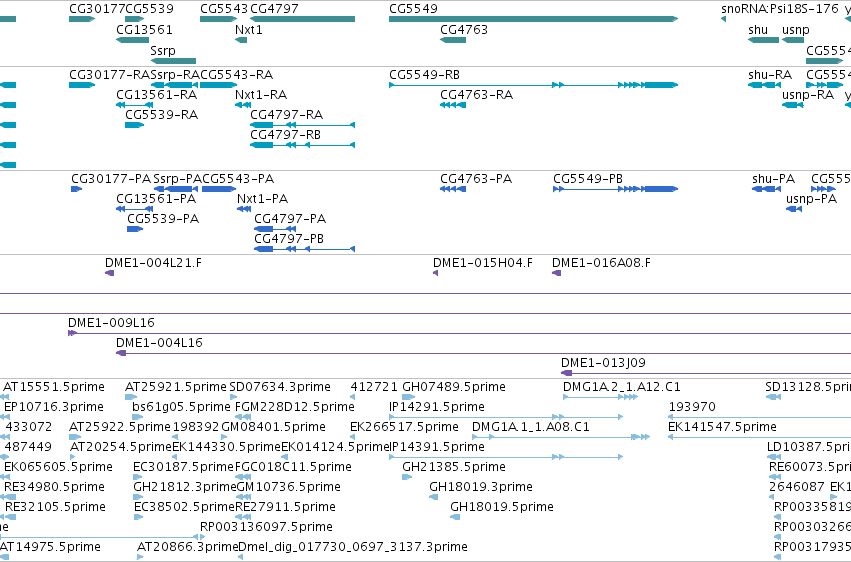Open the CG5543-PA coding feature
Viewport: 851px width, 562px height.
tap(219, 189)
